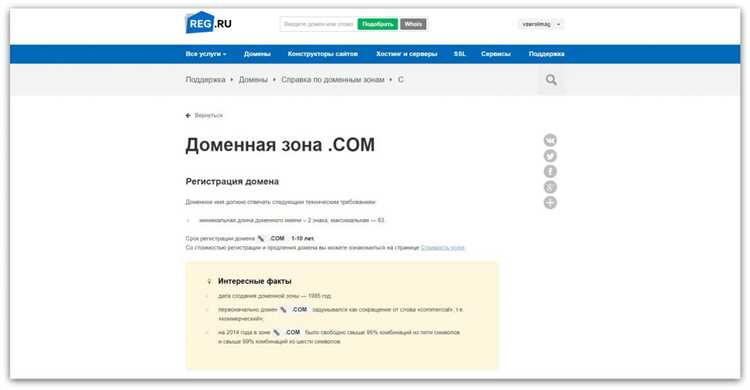Click Поддержка breadcrumb link
The width and height of the screenshot is (750, 390).
pyautogui.click(x=205, y=79)
